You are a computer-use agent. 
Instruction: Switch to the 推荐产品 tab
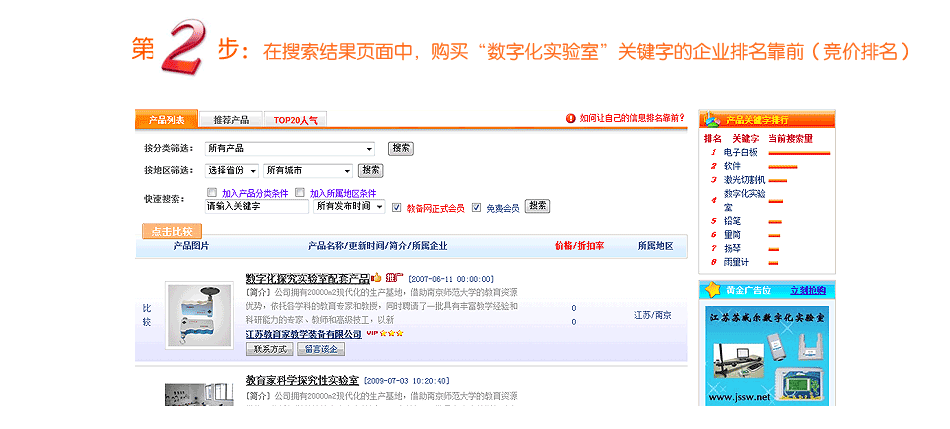point(230,119)
